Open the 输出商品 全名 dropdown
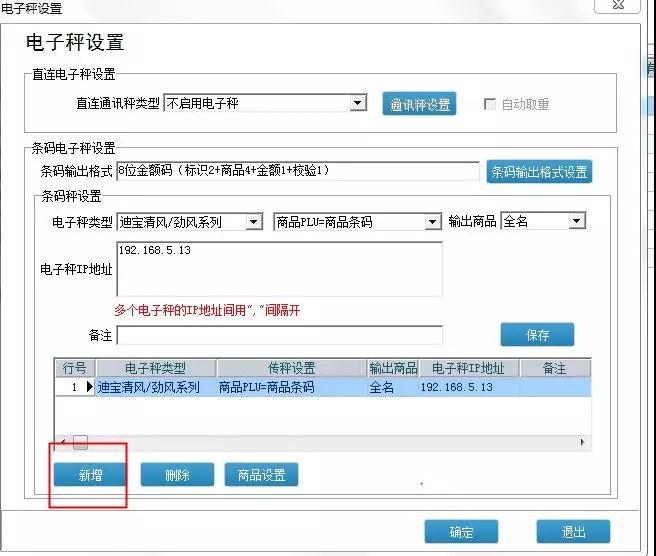The height and width of the screenshot is (556, 656). click(577, 221)
